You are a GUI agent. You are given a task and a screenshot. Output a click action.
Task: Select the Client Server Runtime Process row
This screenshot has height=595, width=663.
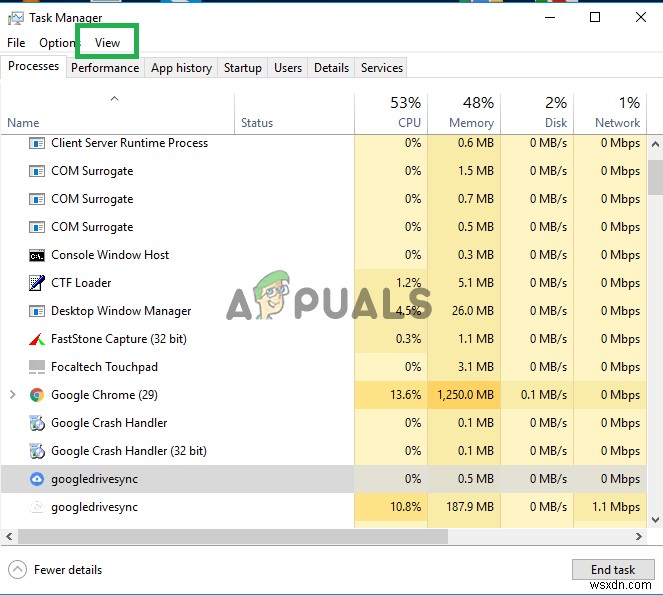coord(323,143)
